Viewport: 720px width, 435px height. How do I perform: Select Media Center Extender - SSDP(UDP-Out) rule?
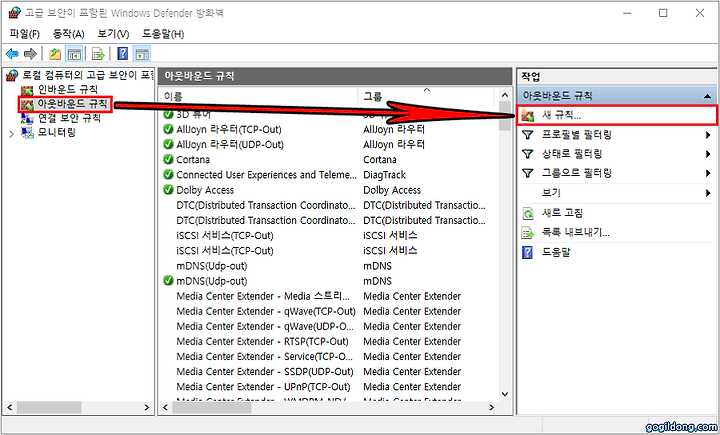(265, 372)
